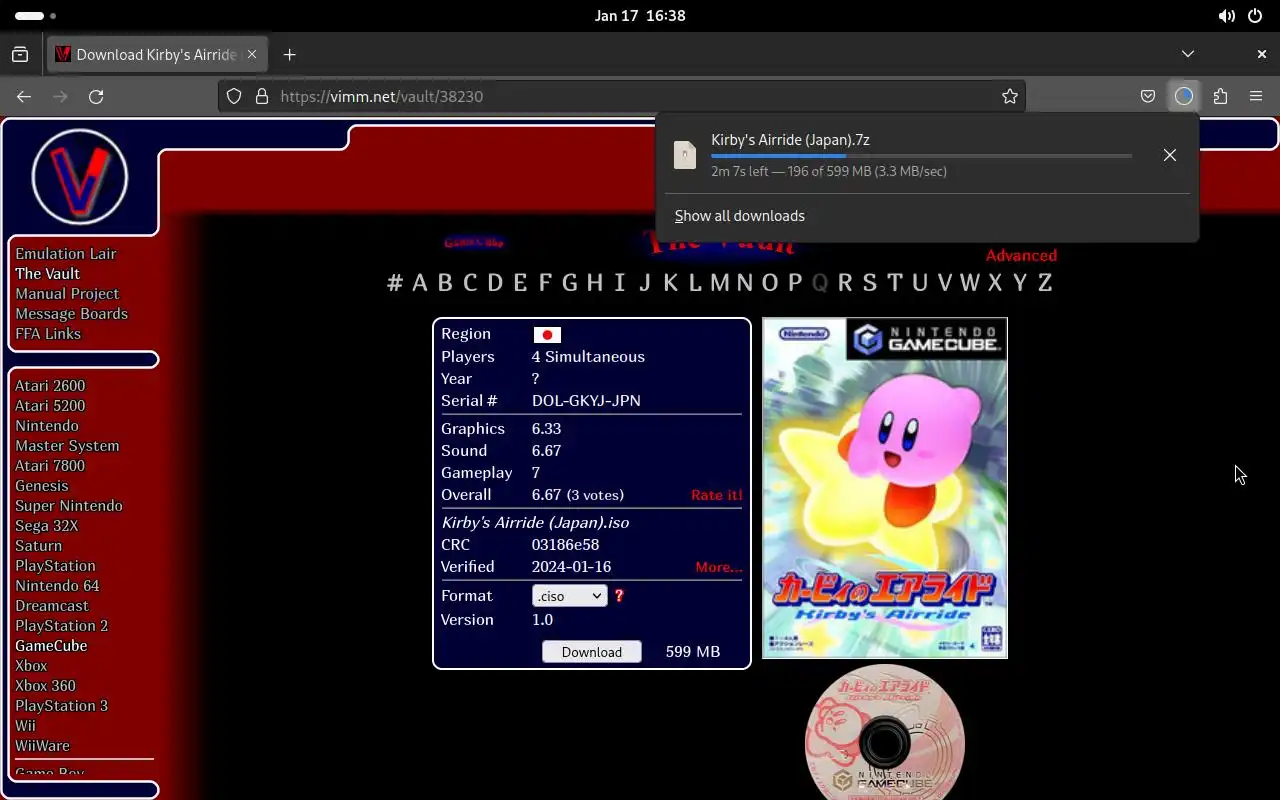Cancel the Kirby's Airride download
Viewport: 1280px width, 800px height.
1170,155
